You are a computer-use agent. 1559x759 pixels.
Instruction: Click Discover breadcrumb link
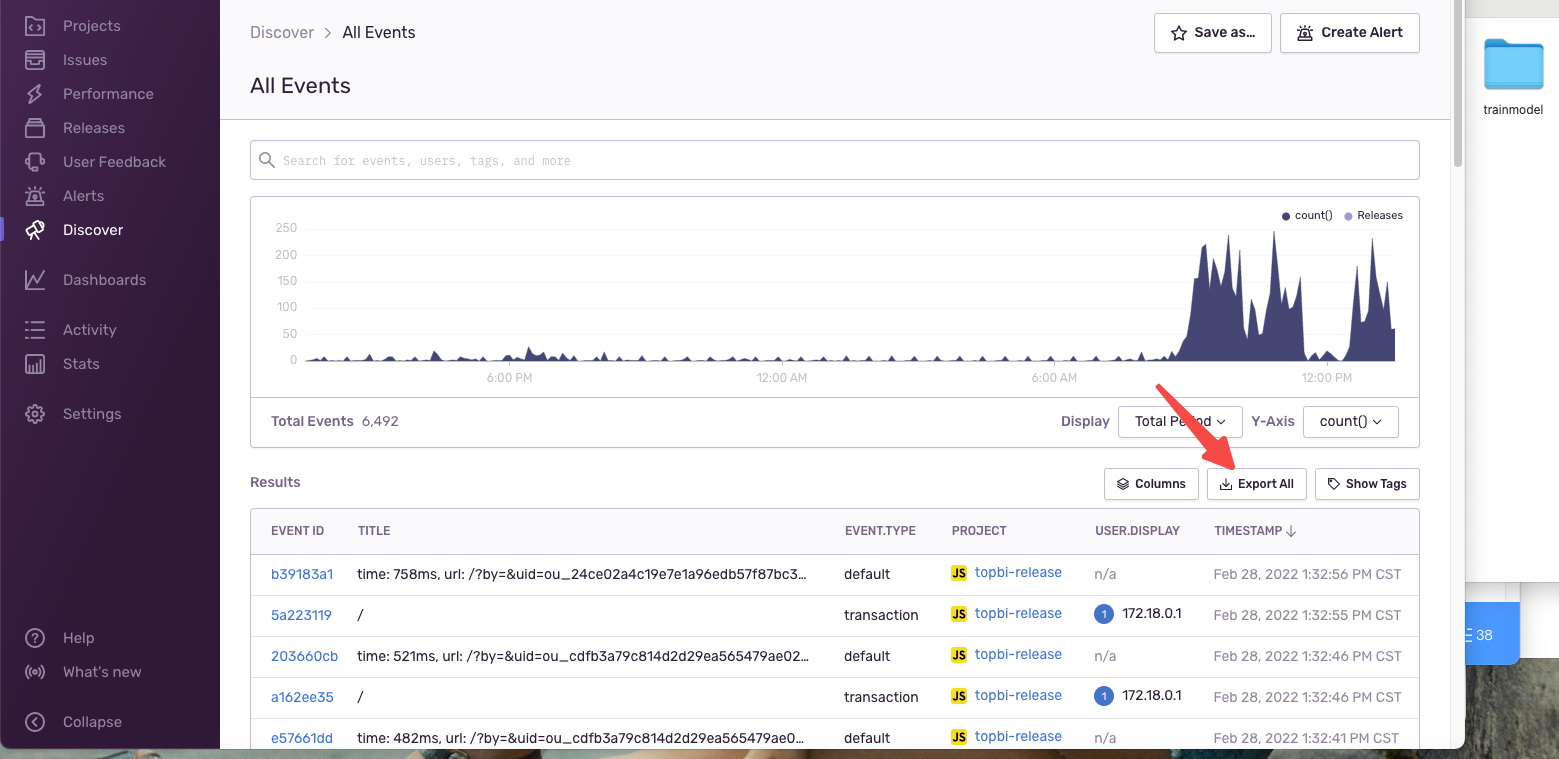pos(282,33)
